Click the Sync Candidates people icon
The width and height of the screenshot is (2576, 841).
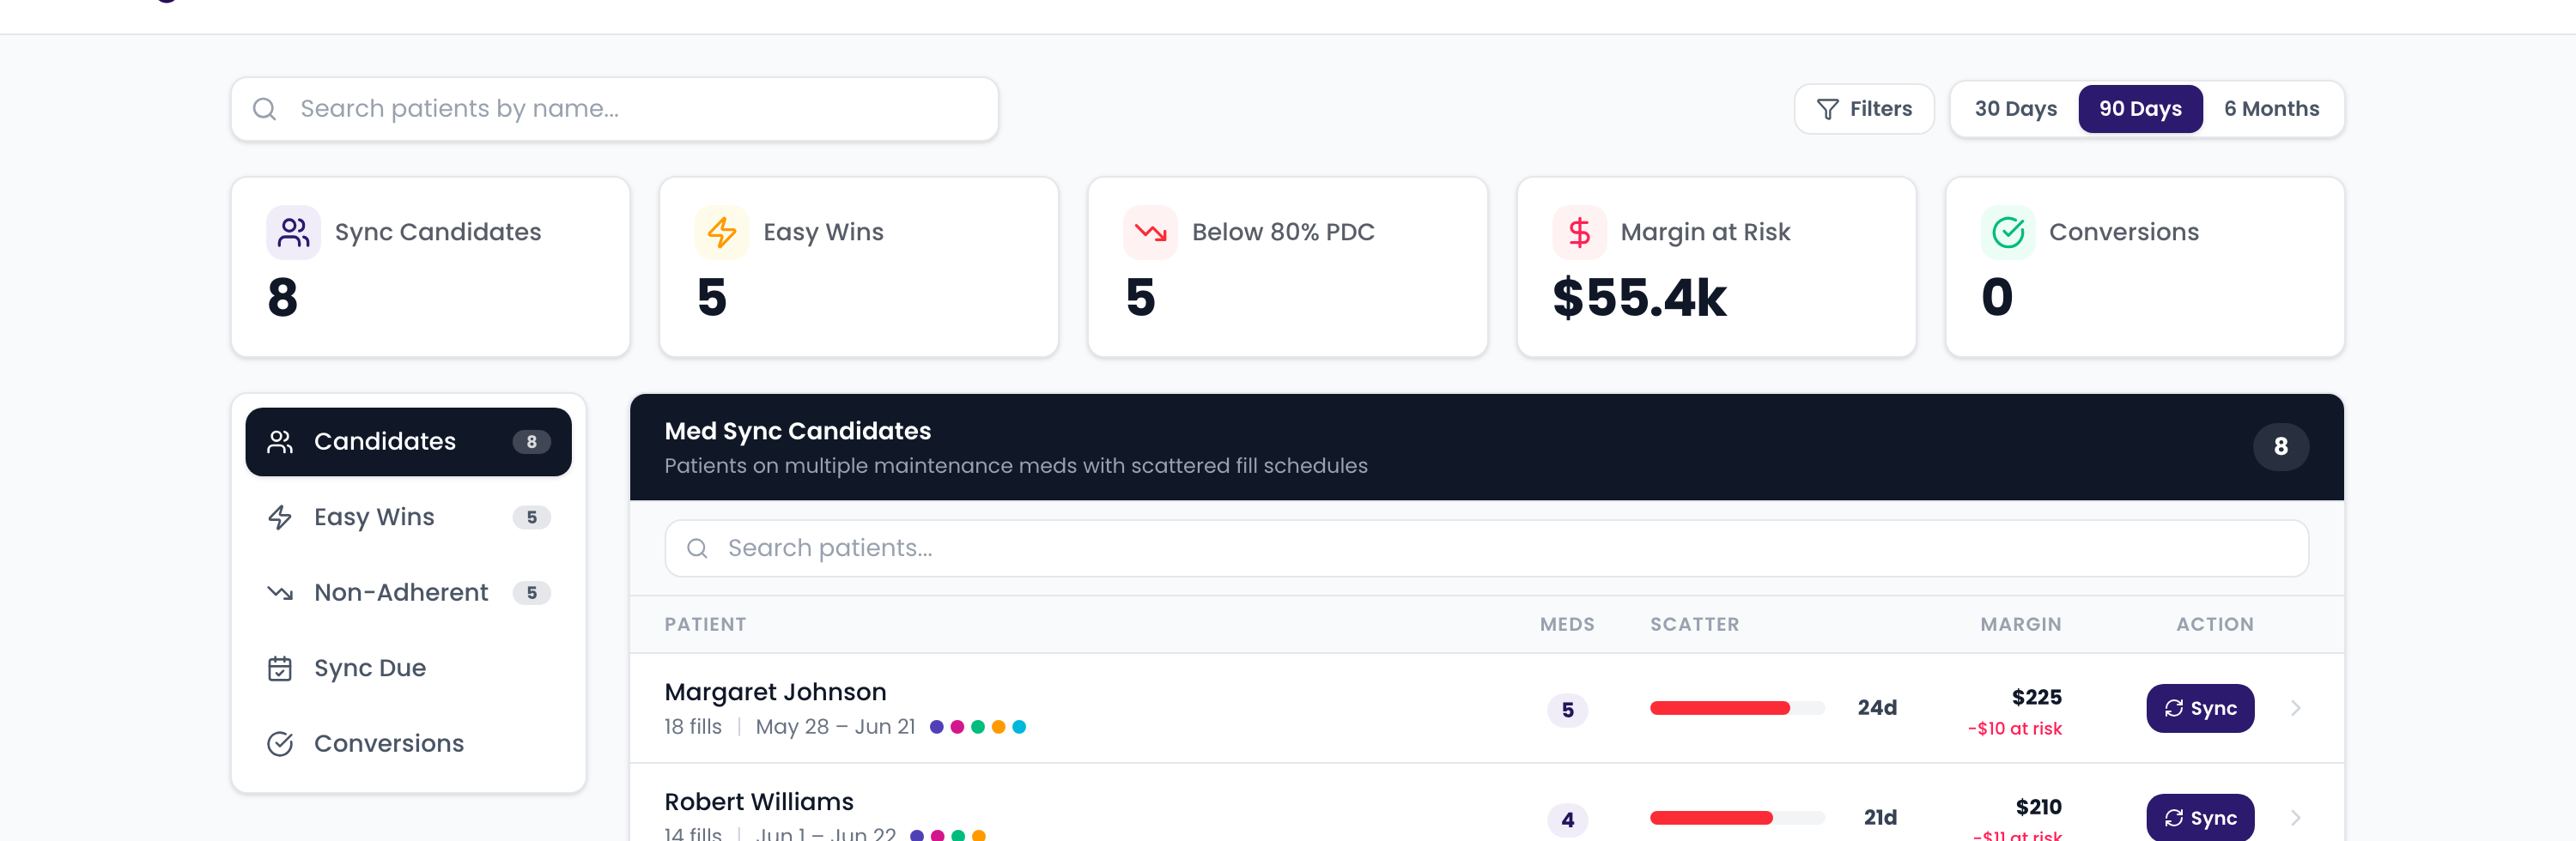pyautogui.click(x=293, y=232)
